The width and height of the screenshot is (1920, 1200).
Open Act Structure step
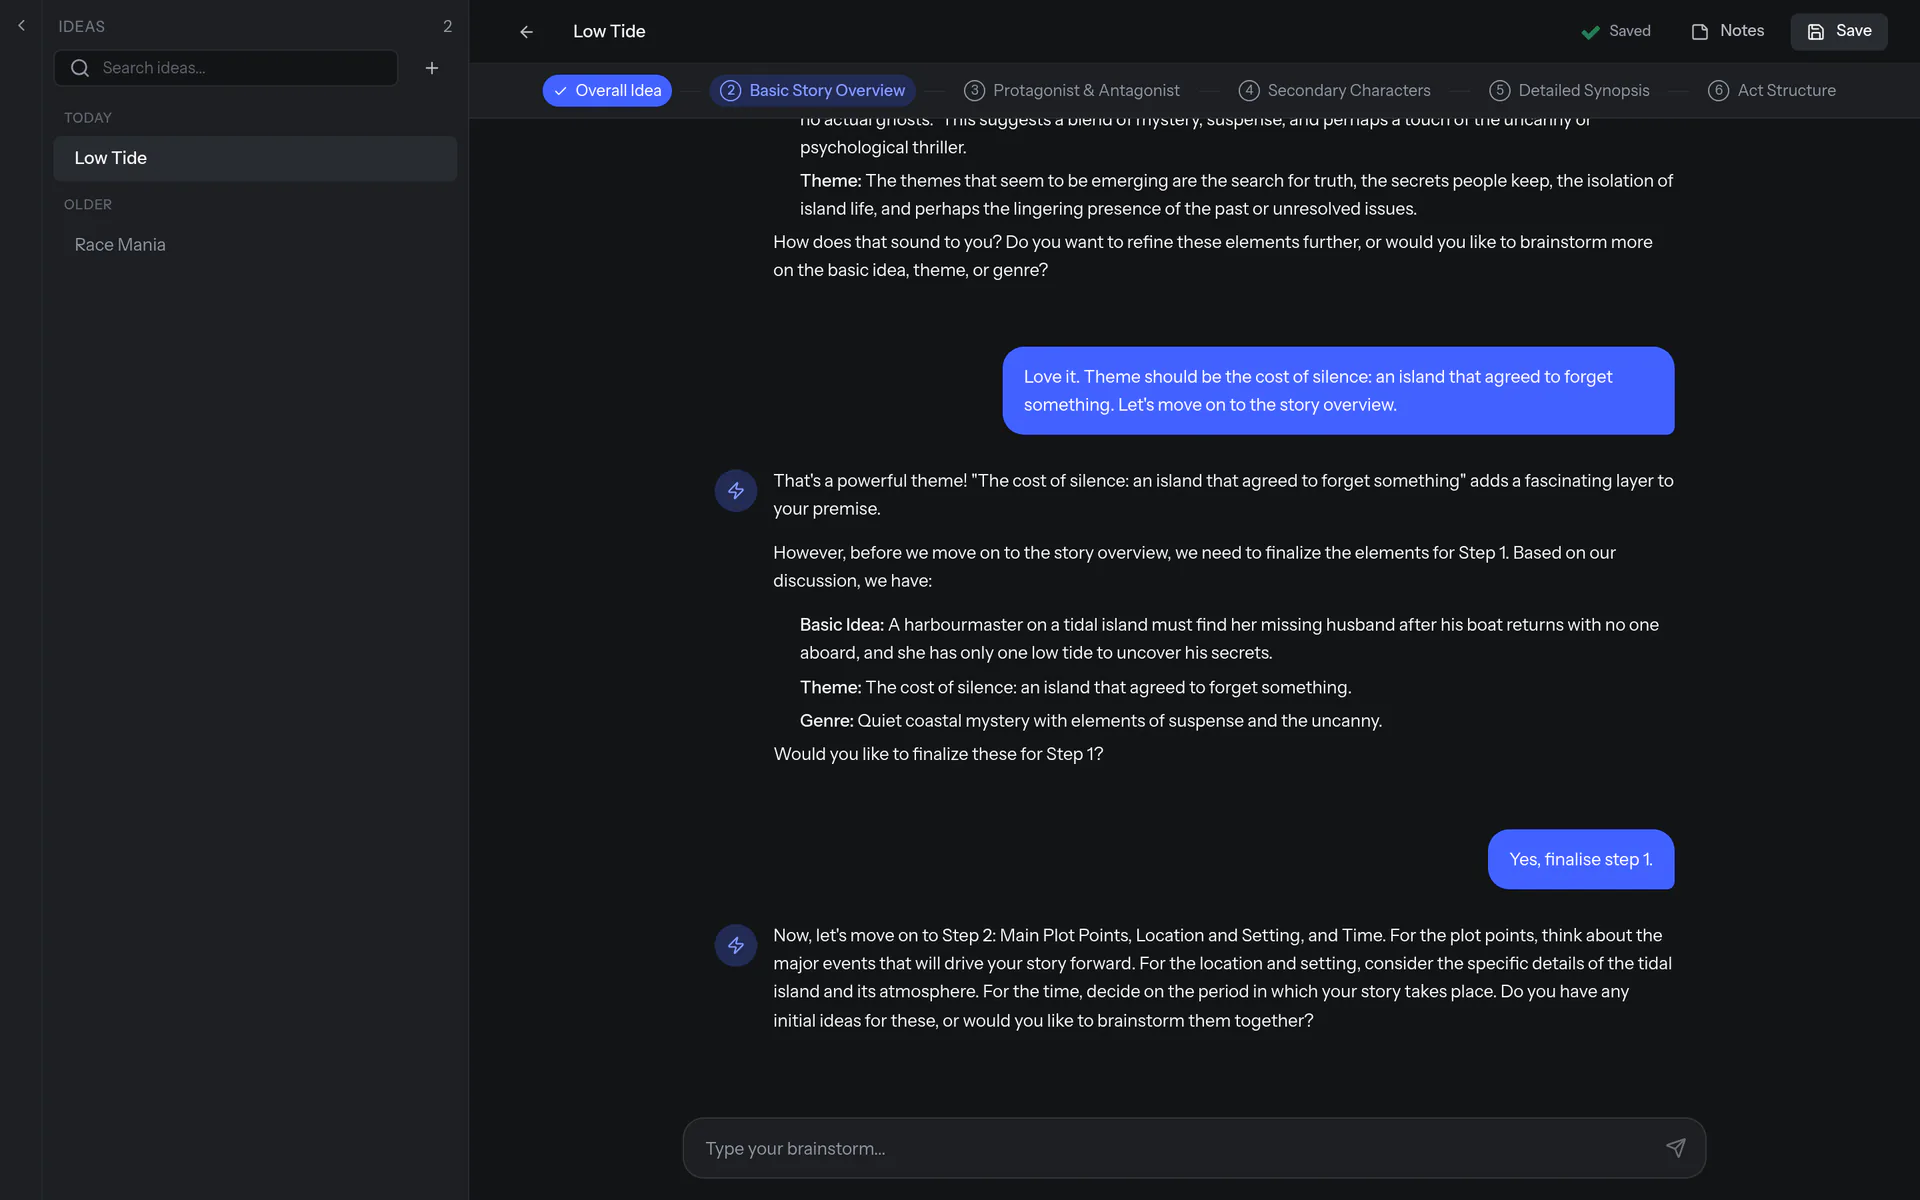pyautogui.click(x=1772, y=90)
